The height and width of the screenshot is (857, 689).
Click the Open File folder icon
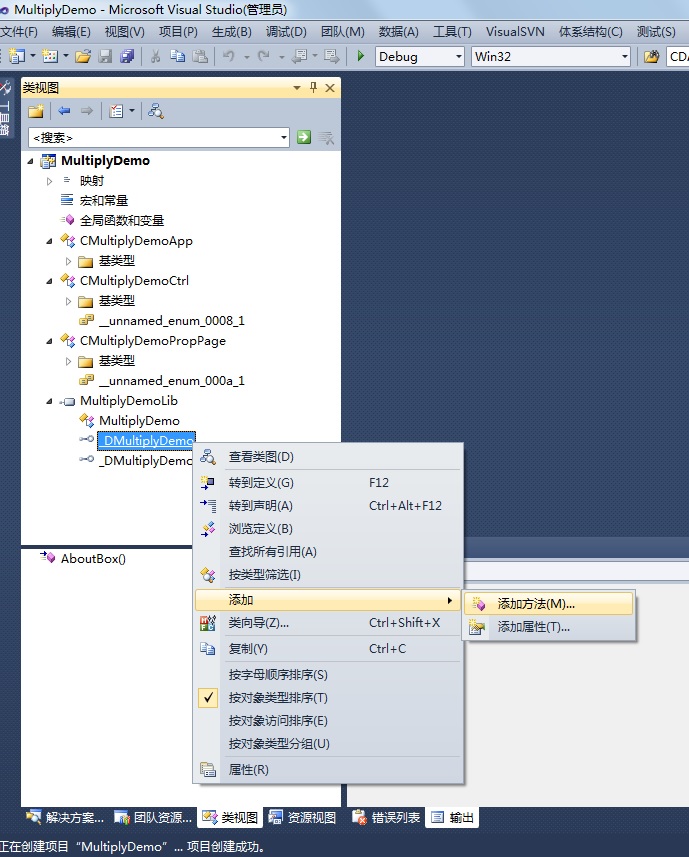point(83,56)
